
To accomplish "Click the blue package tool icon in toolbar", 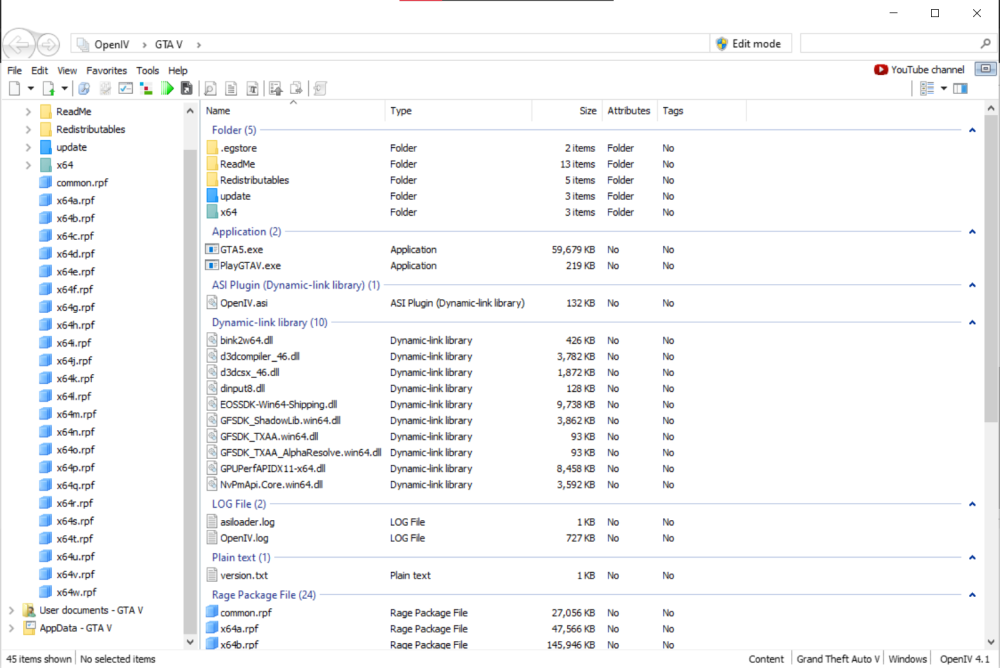I will [x=84, y=89].
